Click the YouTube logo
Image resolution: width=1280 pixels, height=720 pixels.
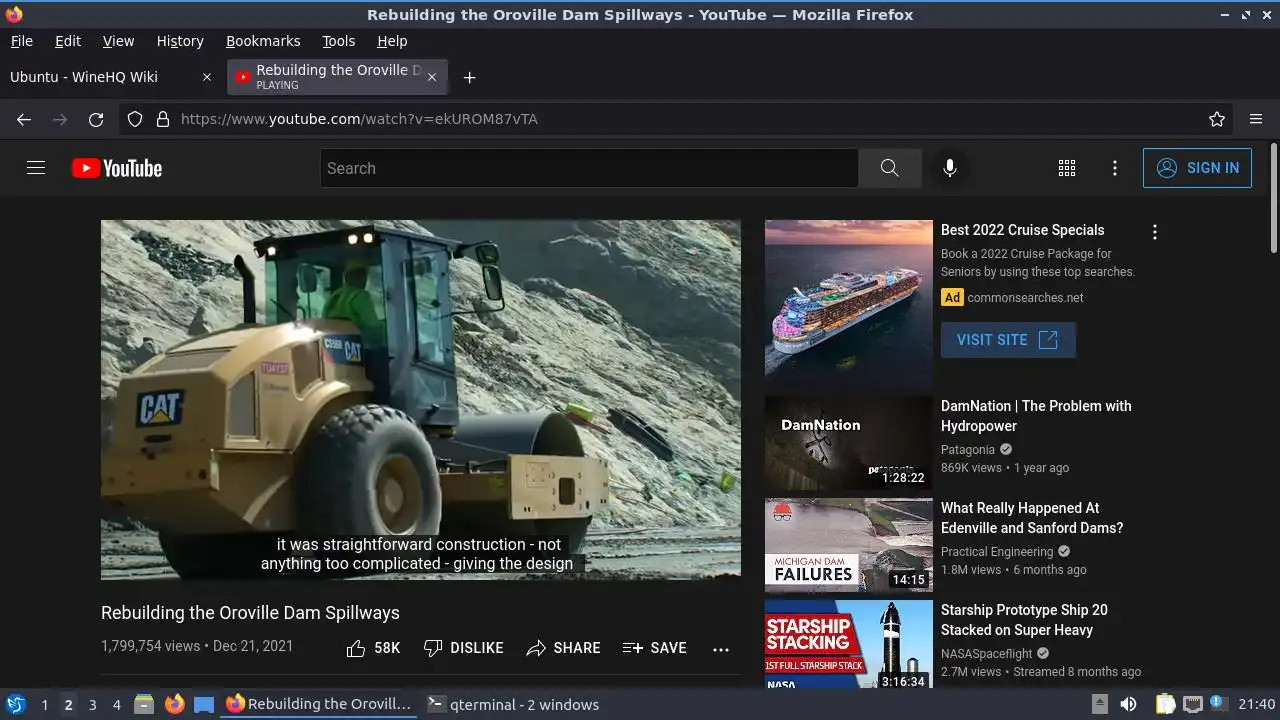pyautogui.click(x=117, y=168)
